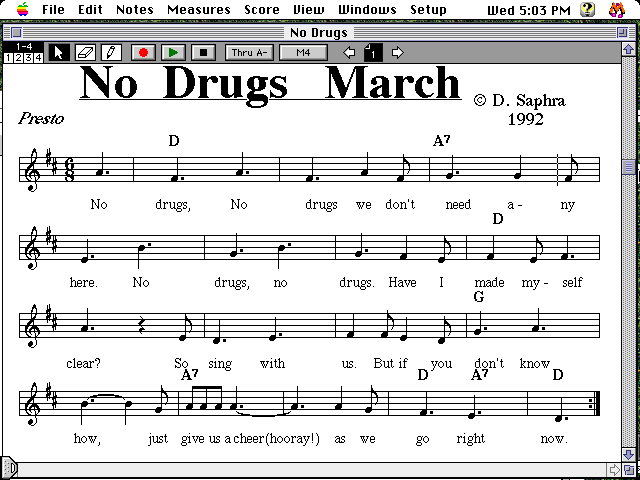Toggle voice 3 in the voice selector

click(28, 58)
